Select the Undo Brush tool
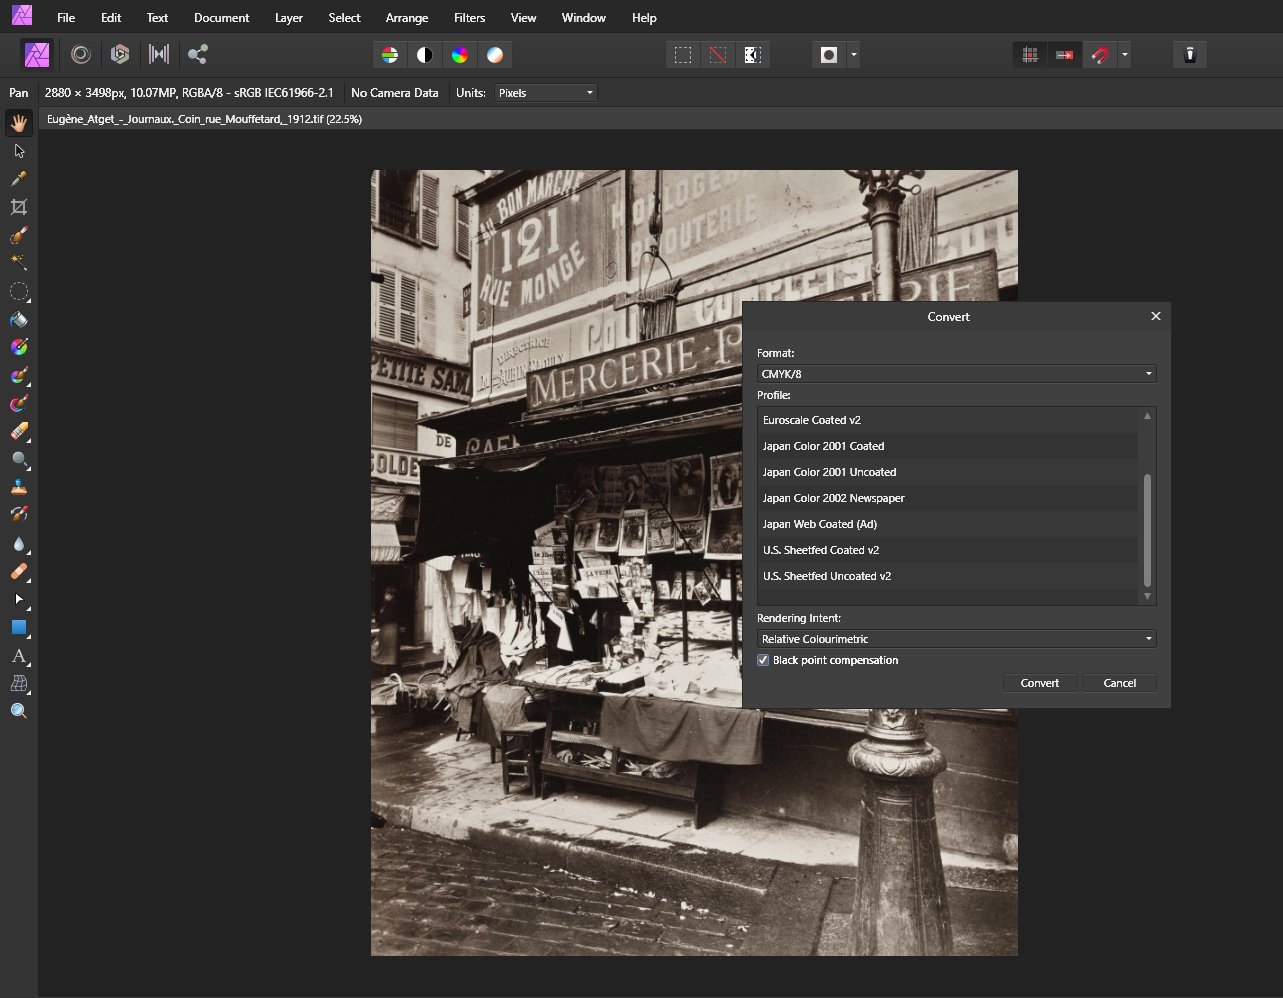This screenshot has width=1283, height=998. (18, 514)
